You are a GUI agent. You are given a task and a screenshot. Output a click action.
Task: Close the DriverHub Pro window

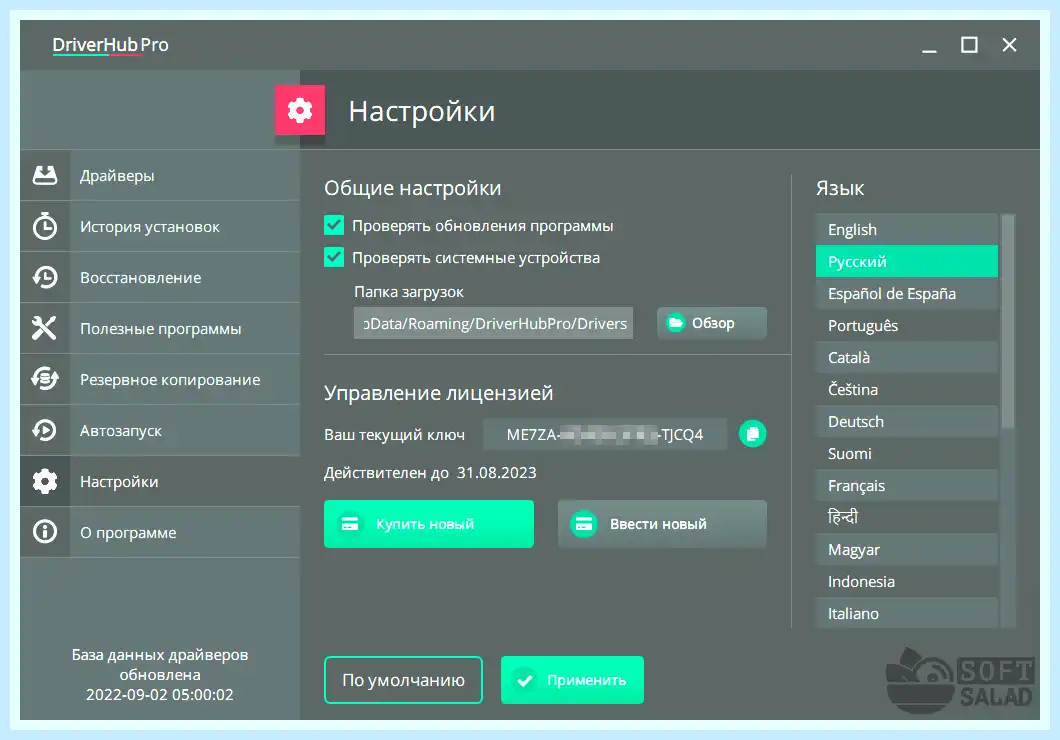click(1009, 45)
